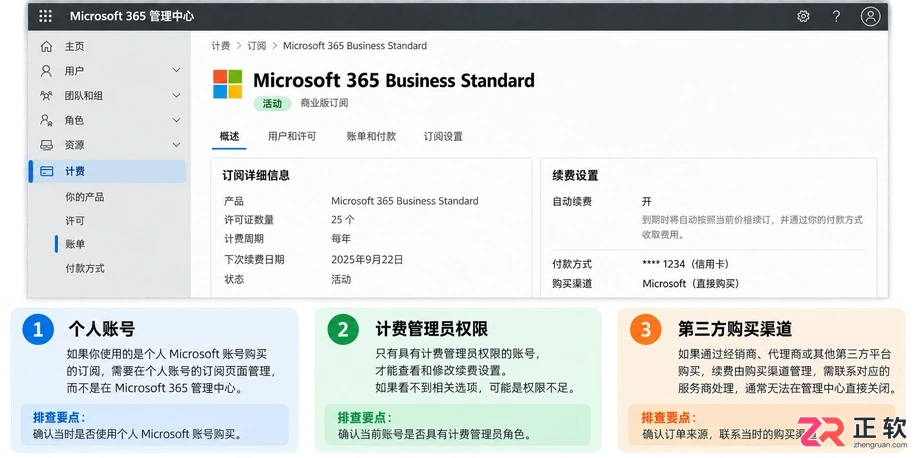Click the 状态 row value 活动
The image size is (916, 458).
click(341, 279)
